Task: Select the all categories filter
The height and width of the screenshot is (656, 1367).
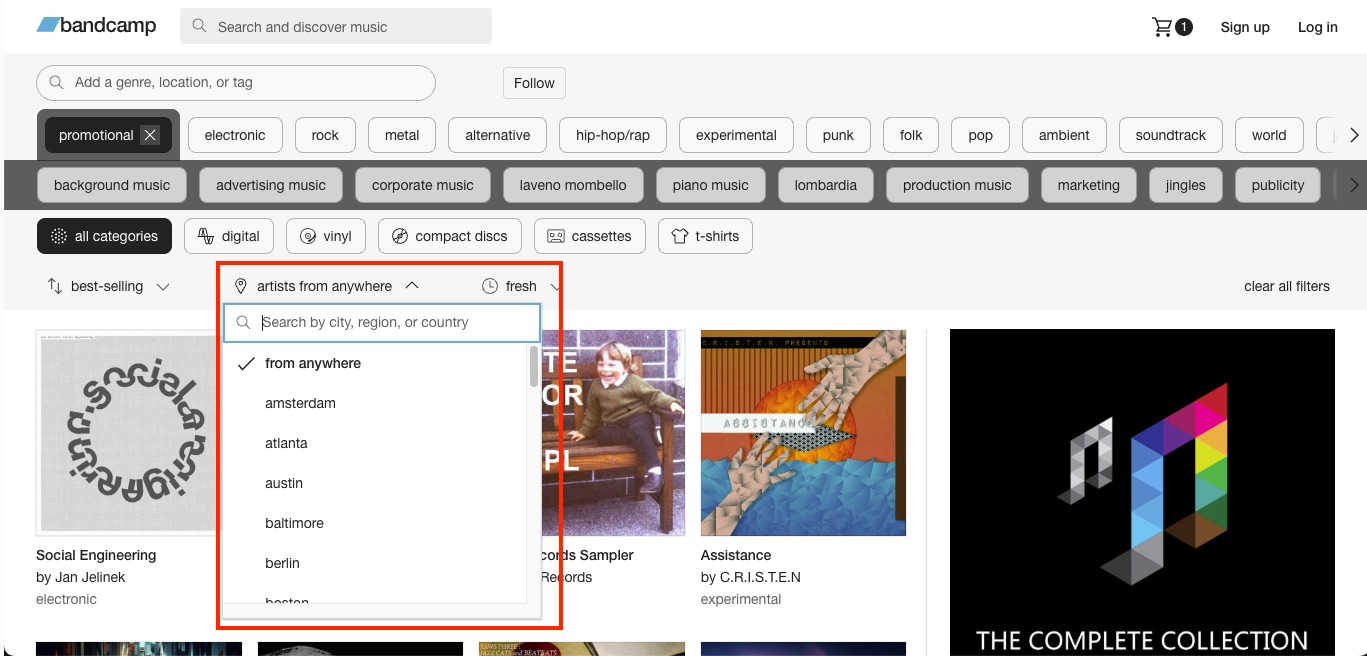Action: click(104, 236)
